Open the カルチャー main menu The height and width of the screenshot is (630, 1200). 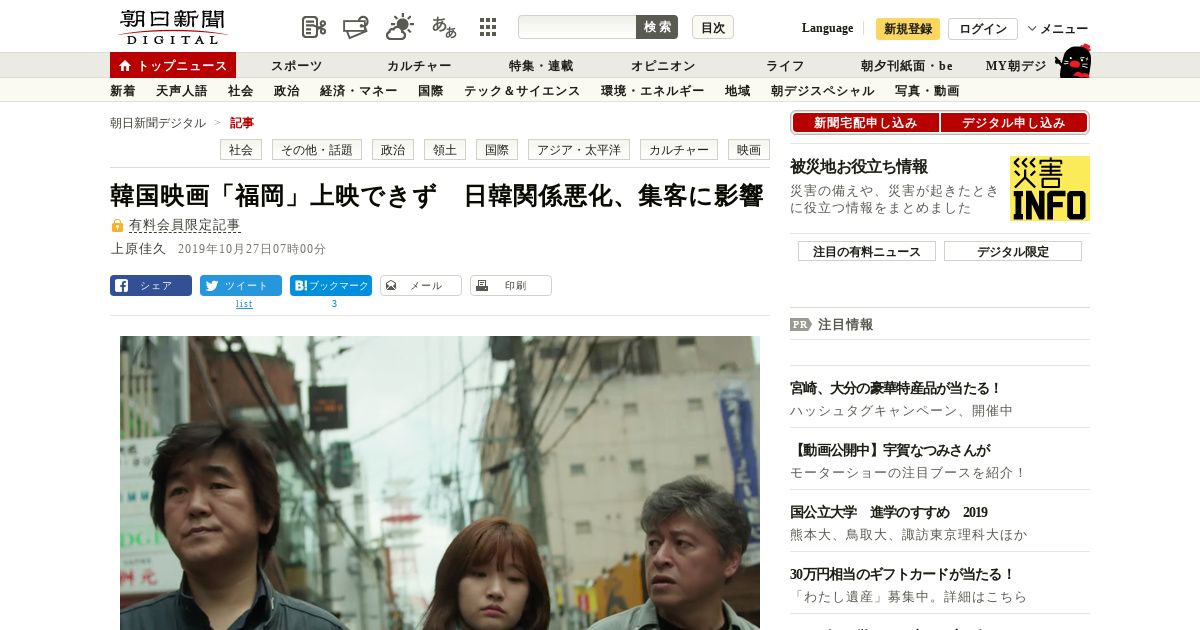pos(419,66)
